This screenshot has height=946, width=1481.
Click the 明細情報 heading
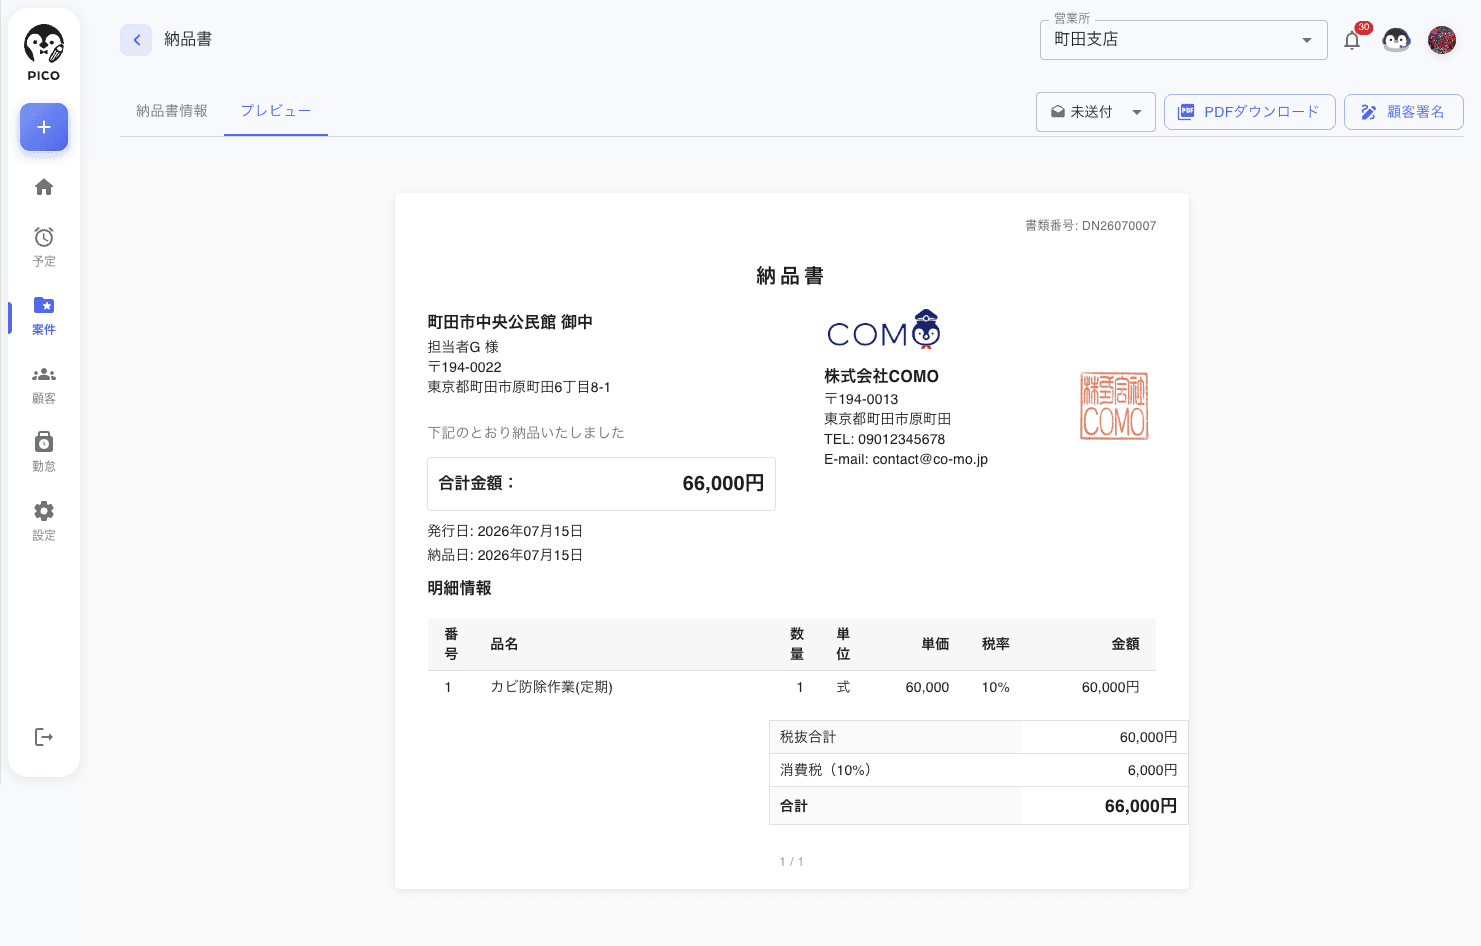pos(459,588)
